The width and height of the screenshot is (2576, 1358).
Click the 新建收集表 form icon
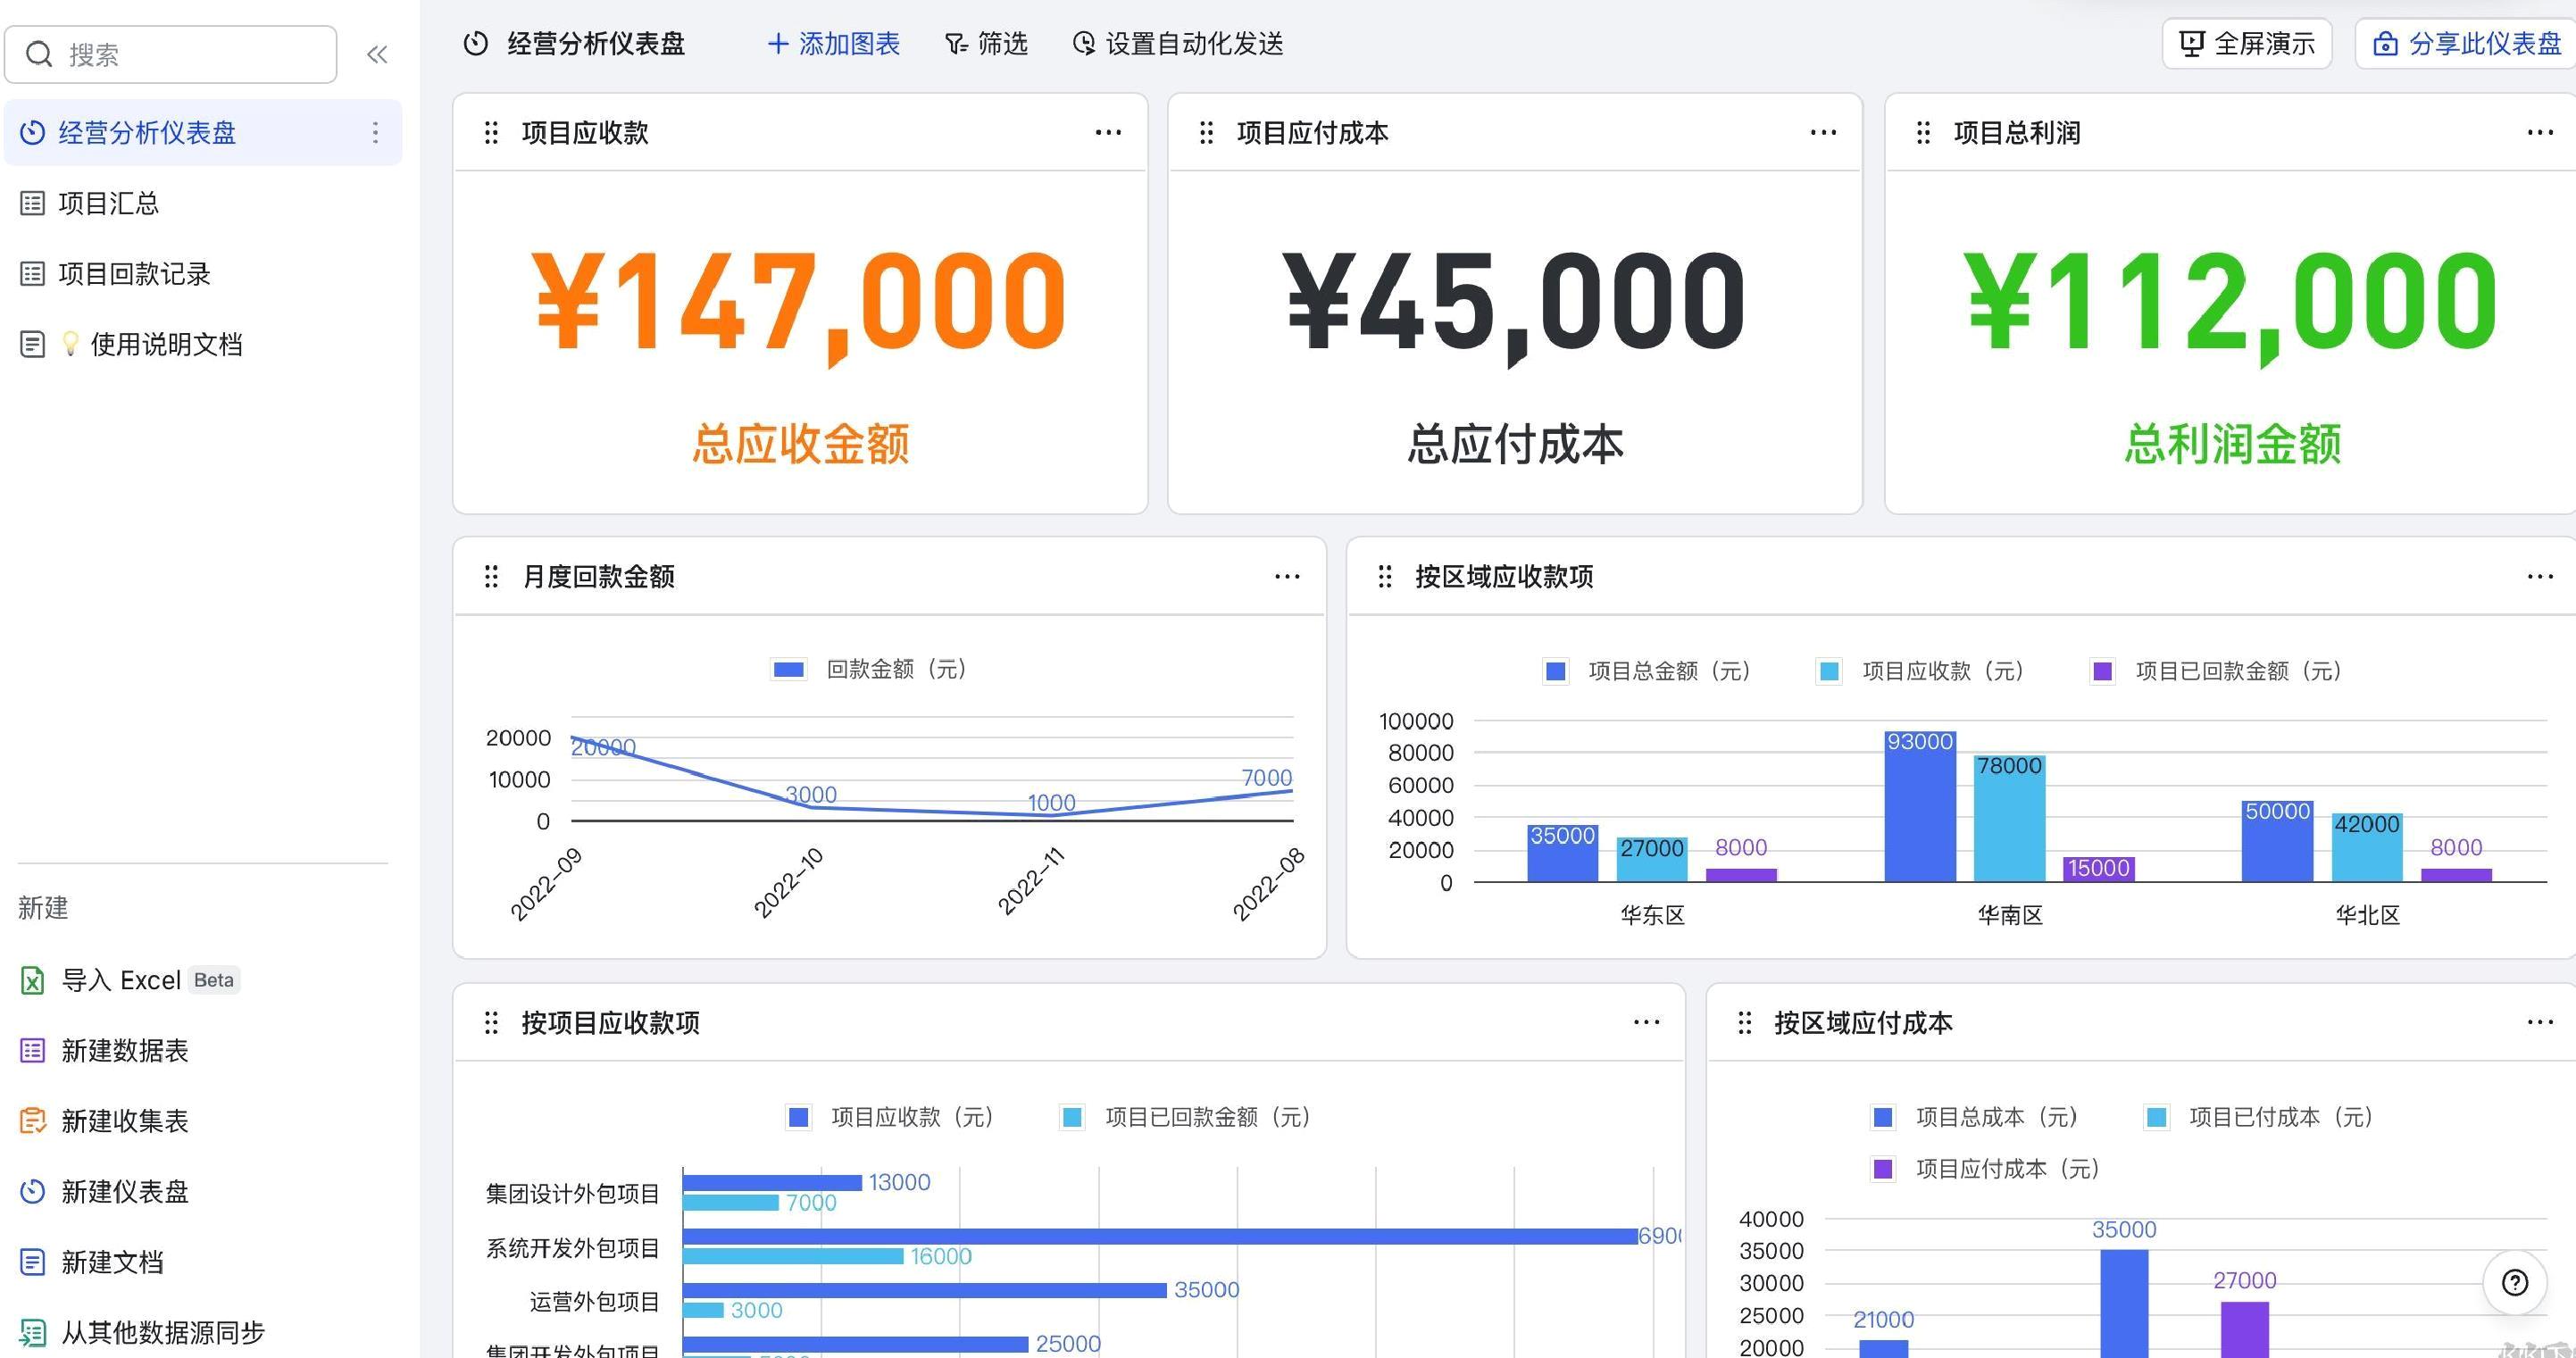pos(32,1121)
